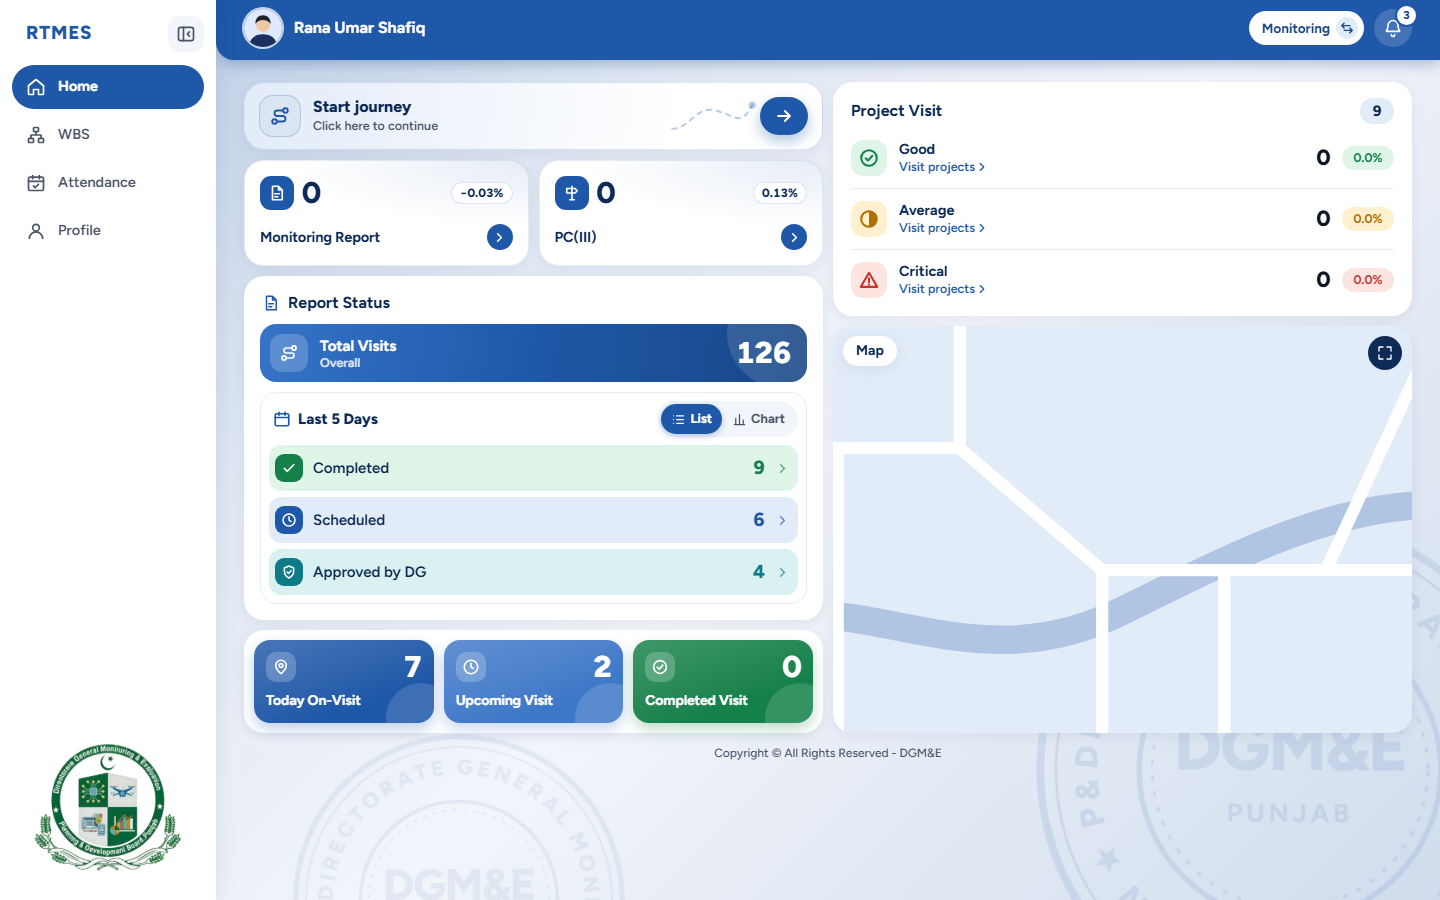
Task: Click Visit projects link under Good
Action: coord(942,167)
